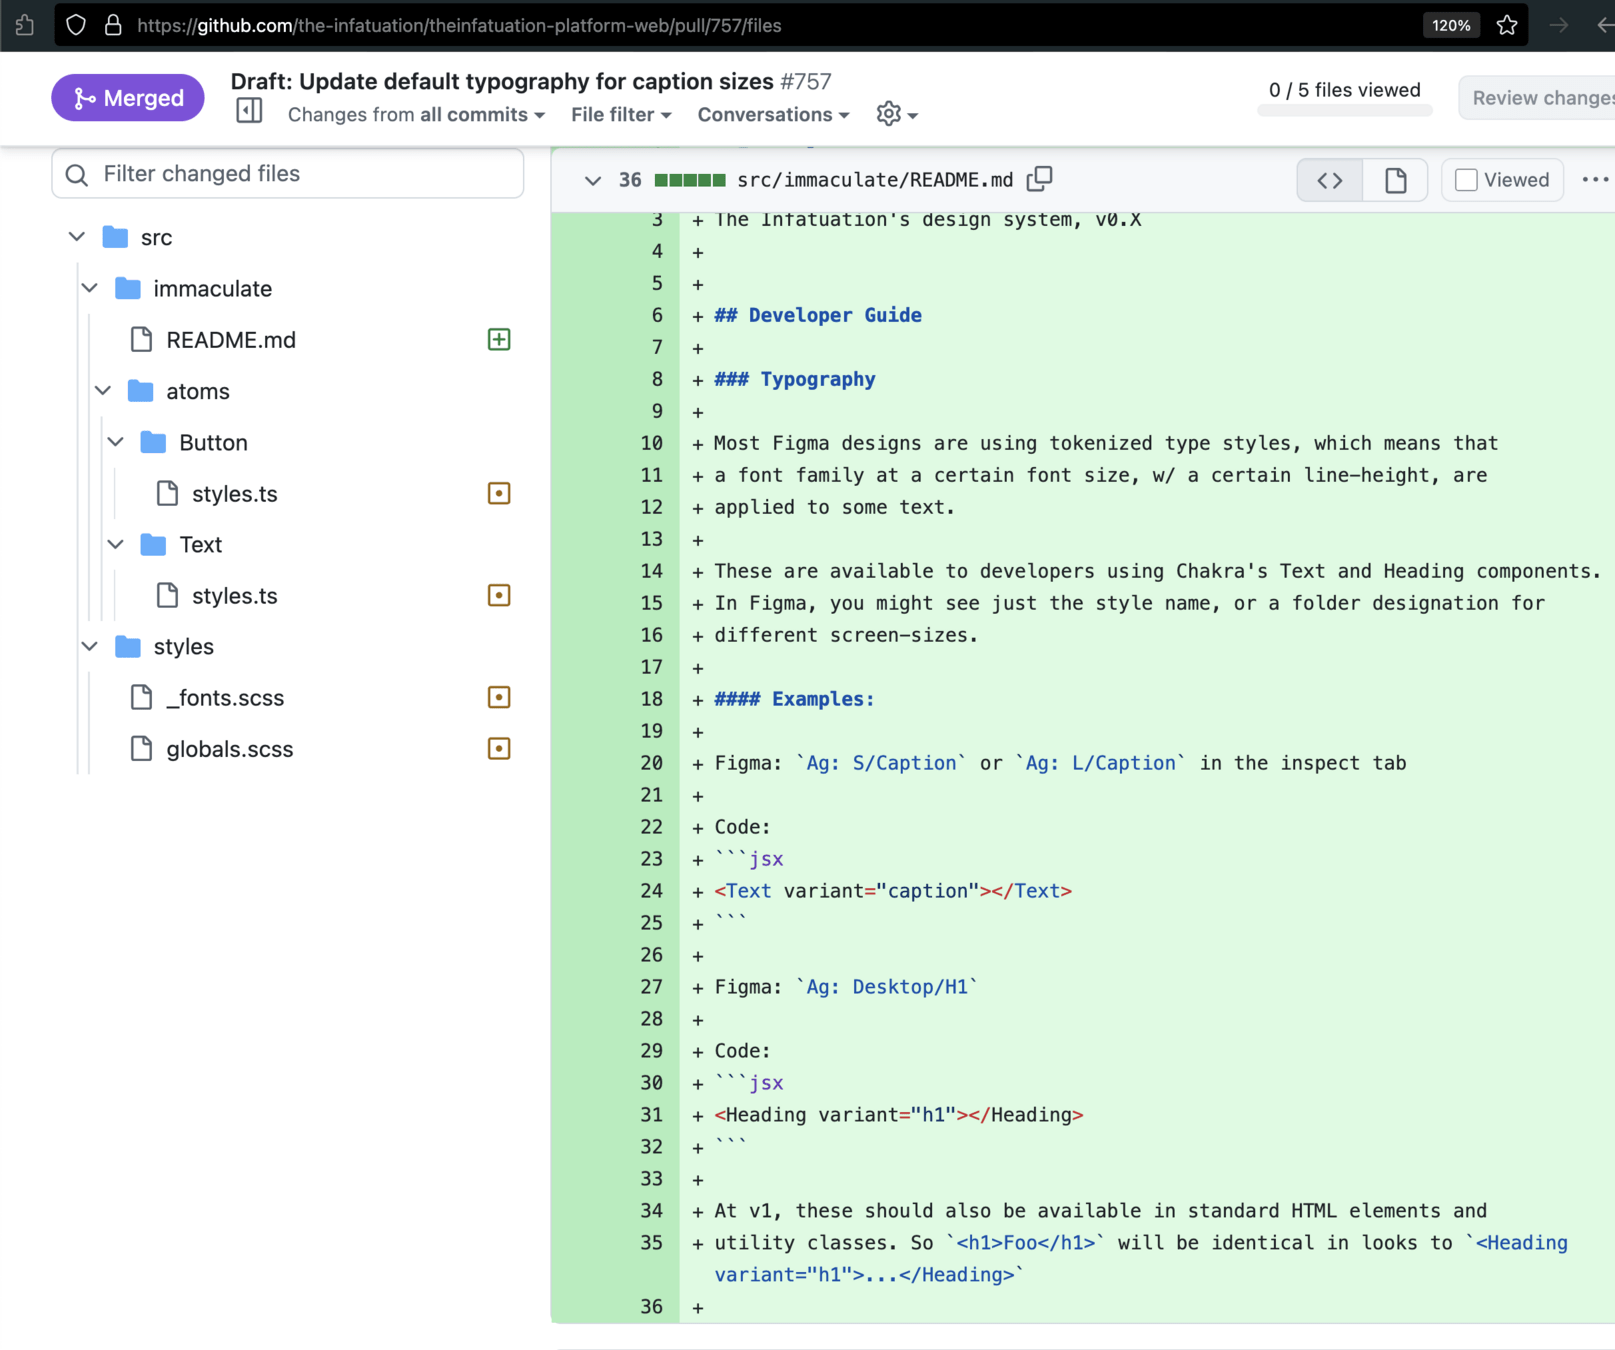Open the File filter dropdown
Viewport: 1615px width, 1350px height.
[x=621, y=114]
